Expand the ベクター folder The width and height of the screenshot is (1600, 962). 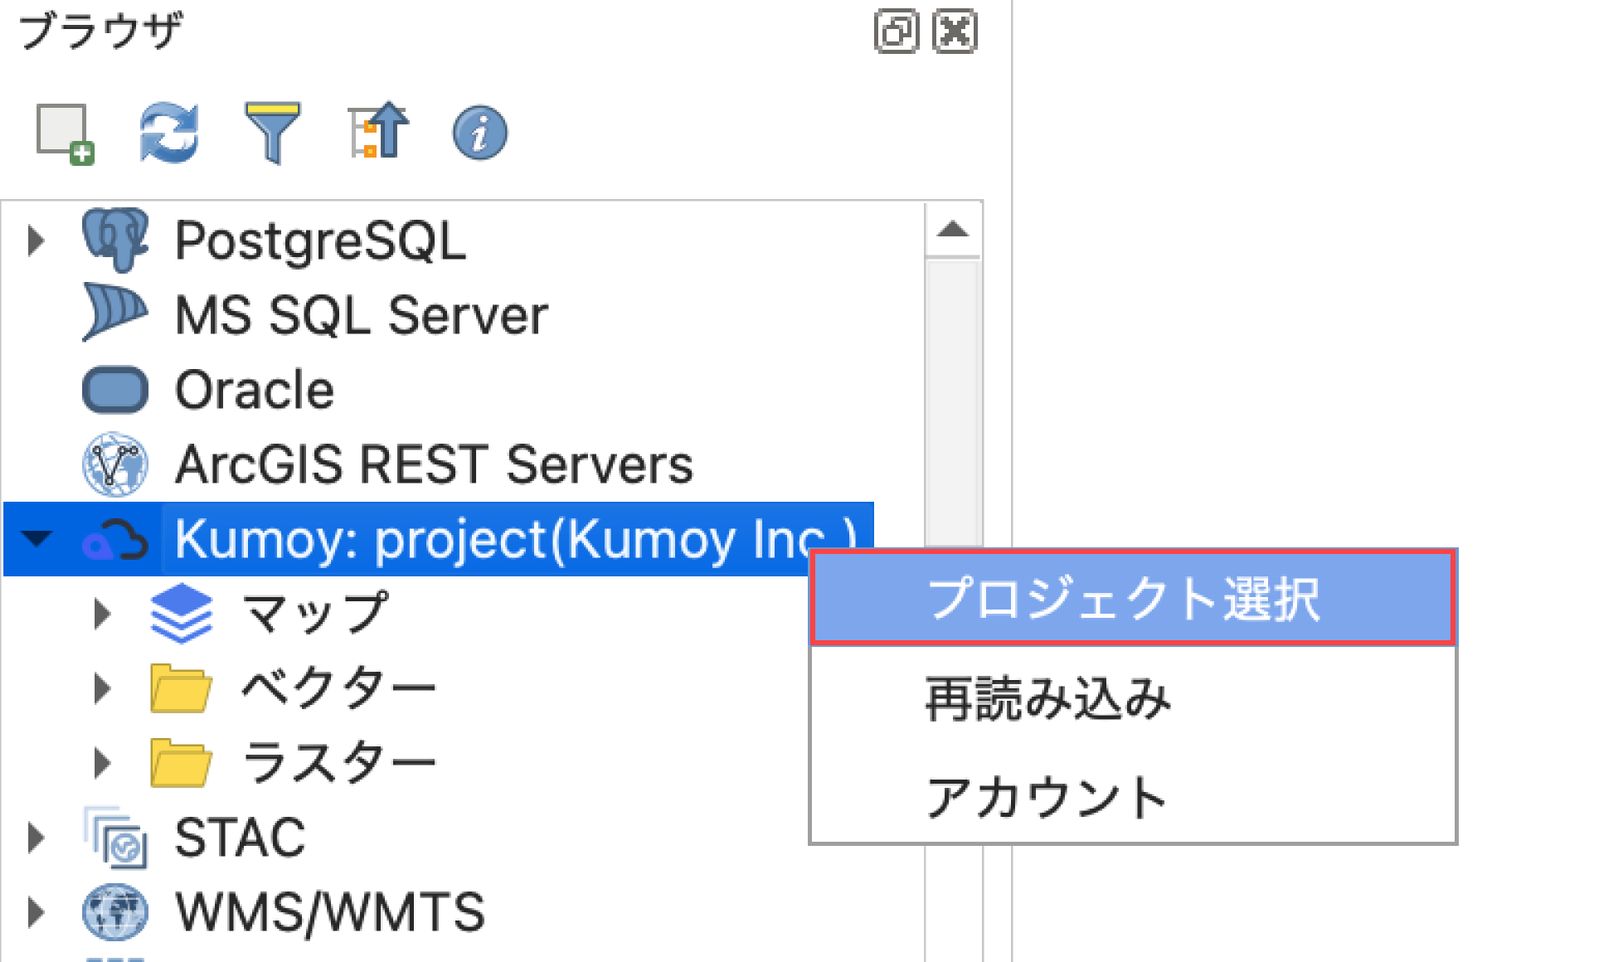coord(102,688)
